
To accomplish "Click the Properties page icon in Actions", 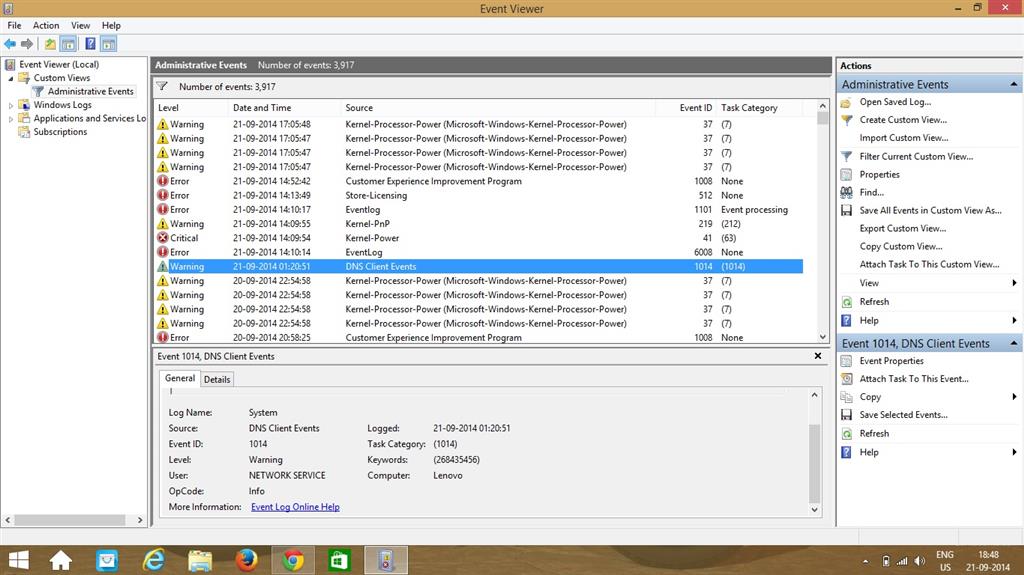I will (x=846, y=174).
